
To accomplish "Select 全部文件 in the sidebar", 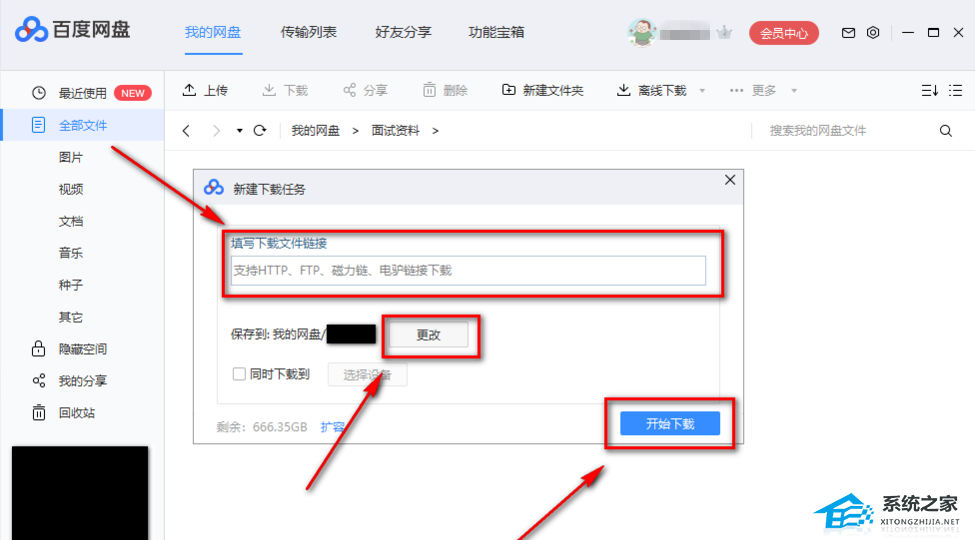I will click(83, 125).
